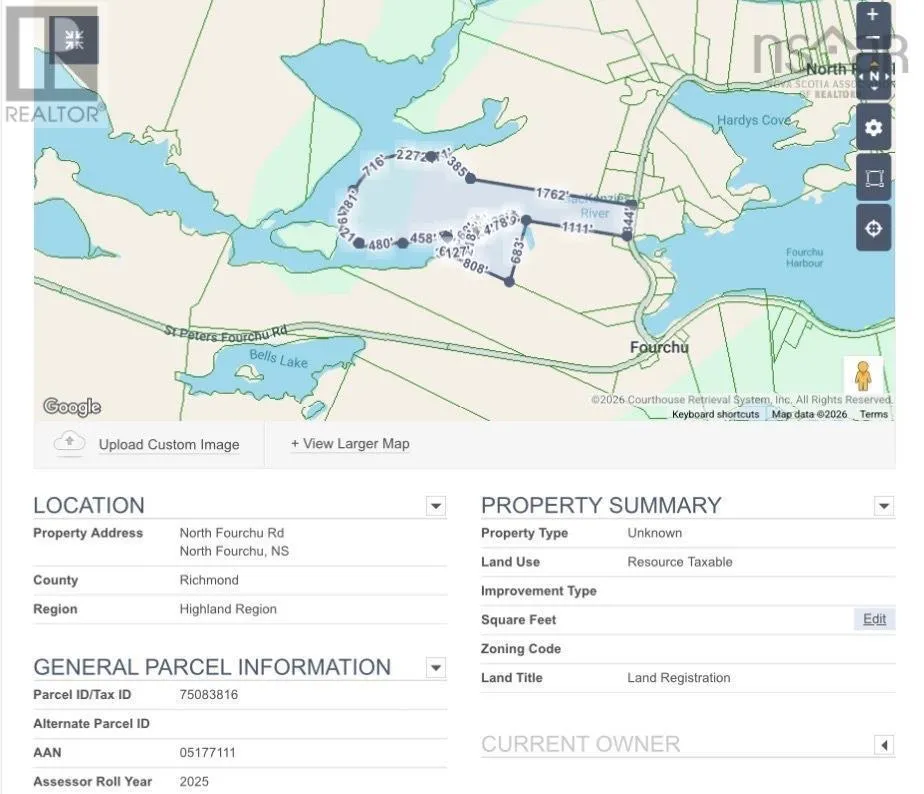Click Upload Custom Image link
Viewport: 924px width, 794px height.
pos(169,445)
